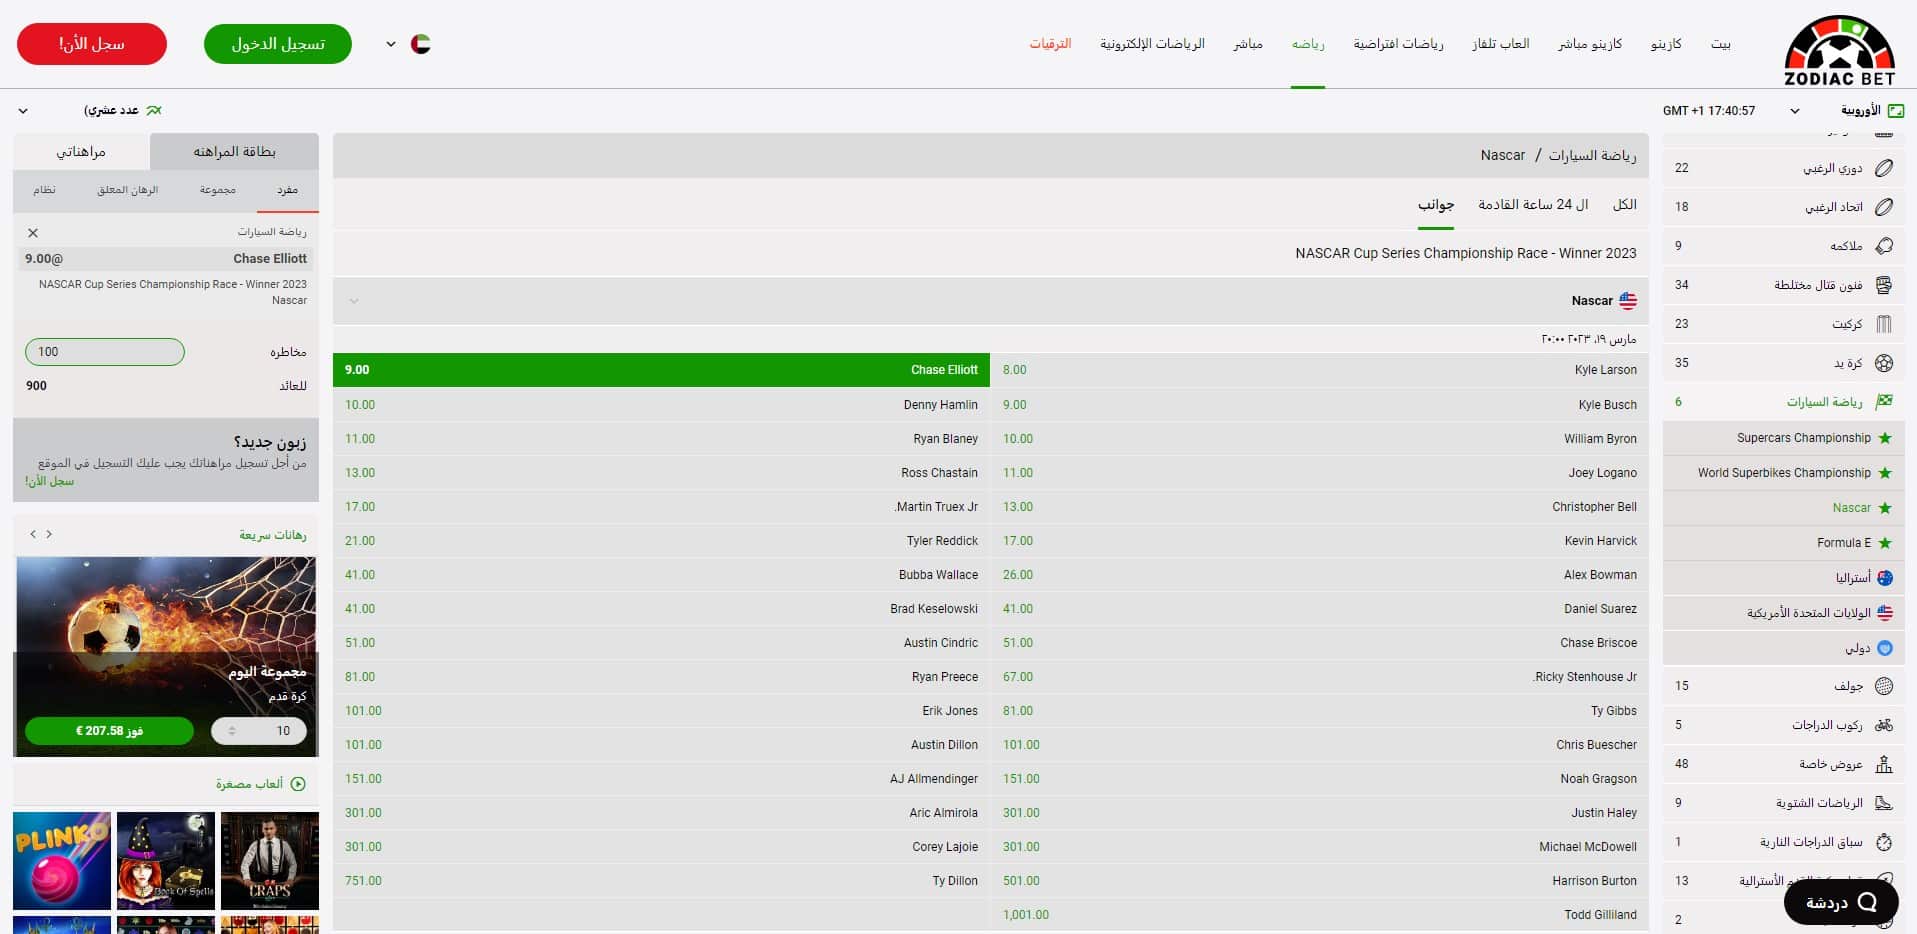Open the European view dropdown arrow
1917x934 pixels.
click(x=1795, y=111)
